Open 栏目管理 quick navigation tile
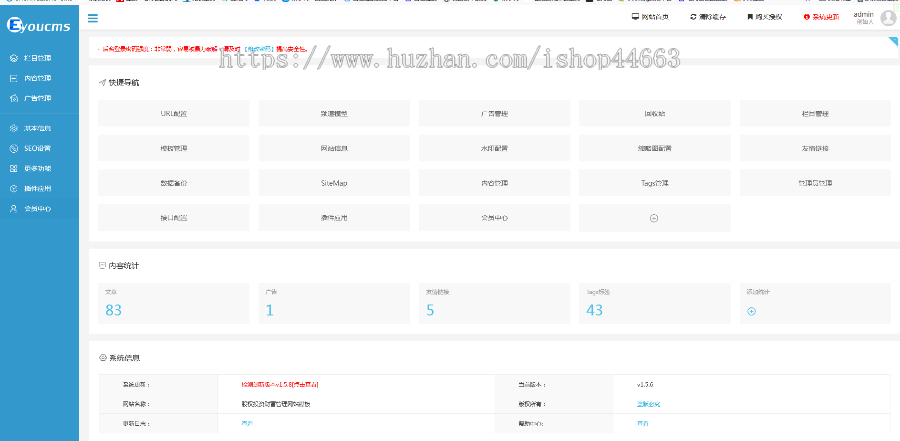900x441 pixels. (x=815, y=114)
